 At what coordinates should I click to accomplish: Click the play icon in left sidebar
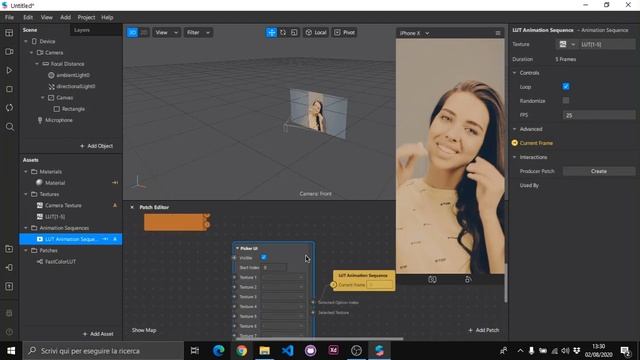(x=9, y=71)
